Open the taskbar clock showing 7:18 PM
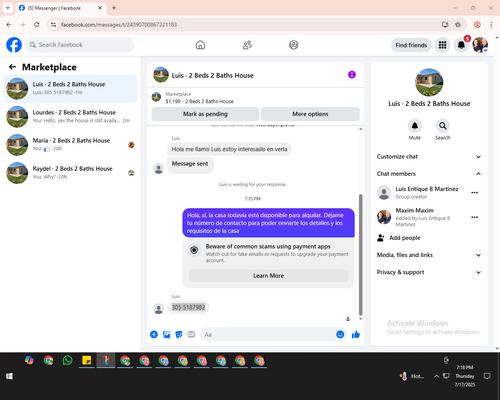The image size is (500, 400). coord(465,376)
